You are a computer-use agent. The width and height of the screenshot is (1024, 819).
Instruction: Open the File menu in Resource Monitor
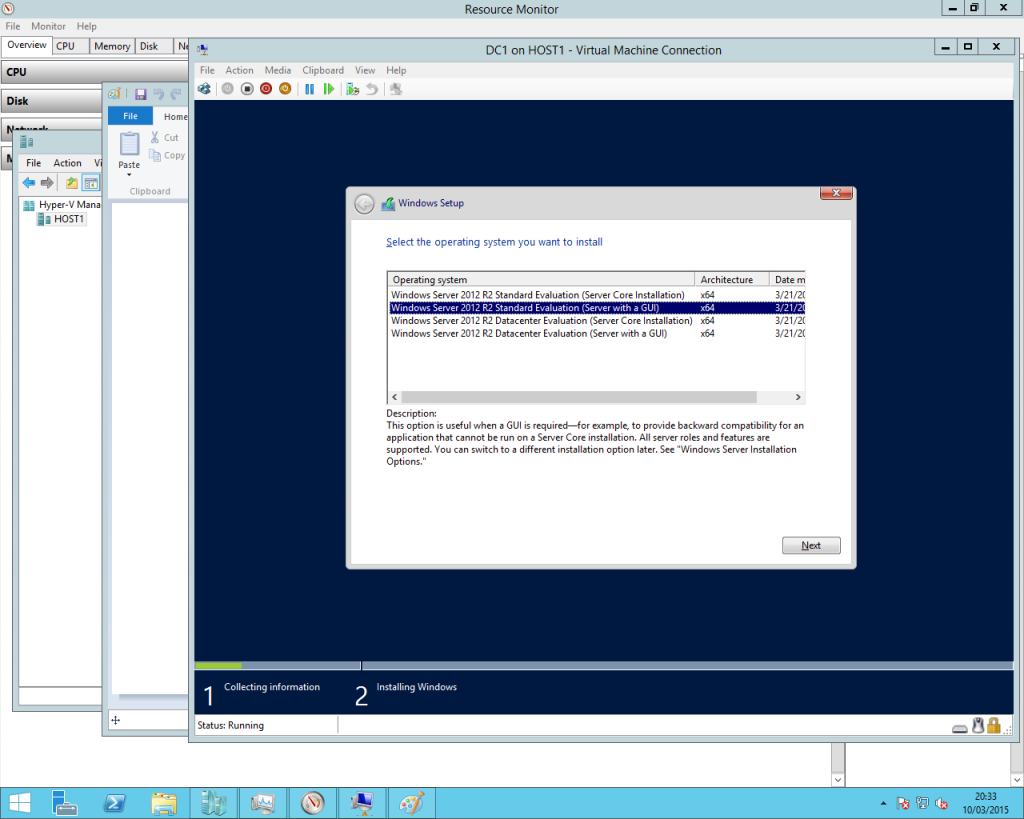coord(12,26)
